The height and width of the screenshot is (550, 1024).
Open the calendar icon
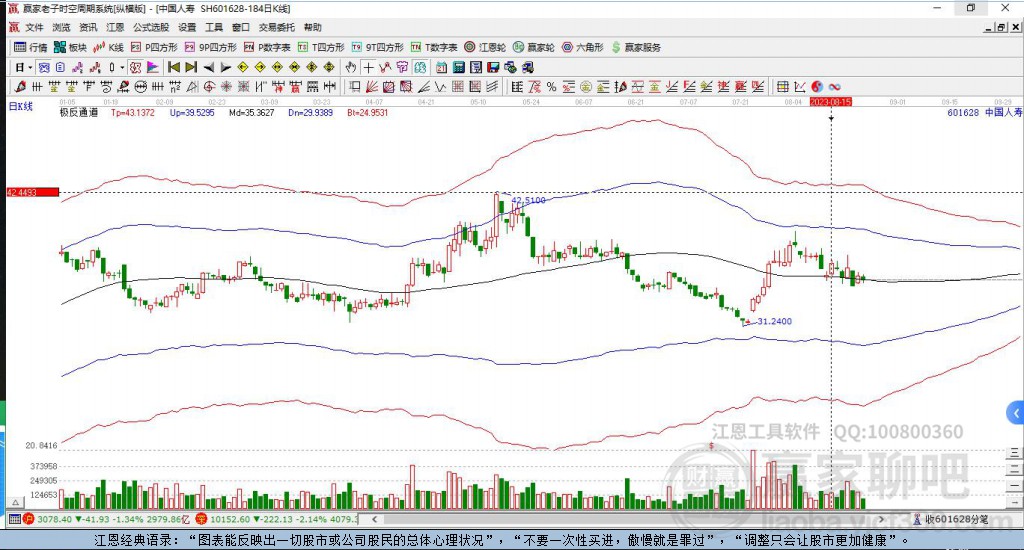tap(441, 67)
